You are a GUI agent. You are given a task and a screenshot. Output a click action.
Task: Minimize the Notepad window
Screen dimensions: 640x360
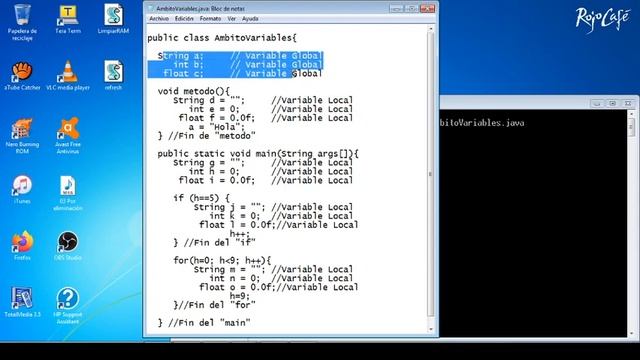(396, 8)
